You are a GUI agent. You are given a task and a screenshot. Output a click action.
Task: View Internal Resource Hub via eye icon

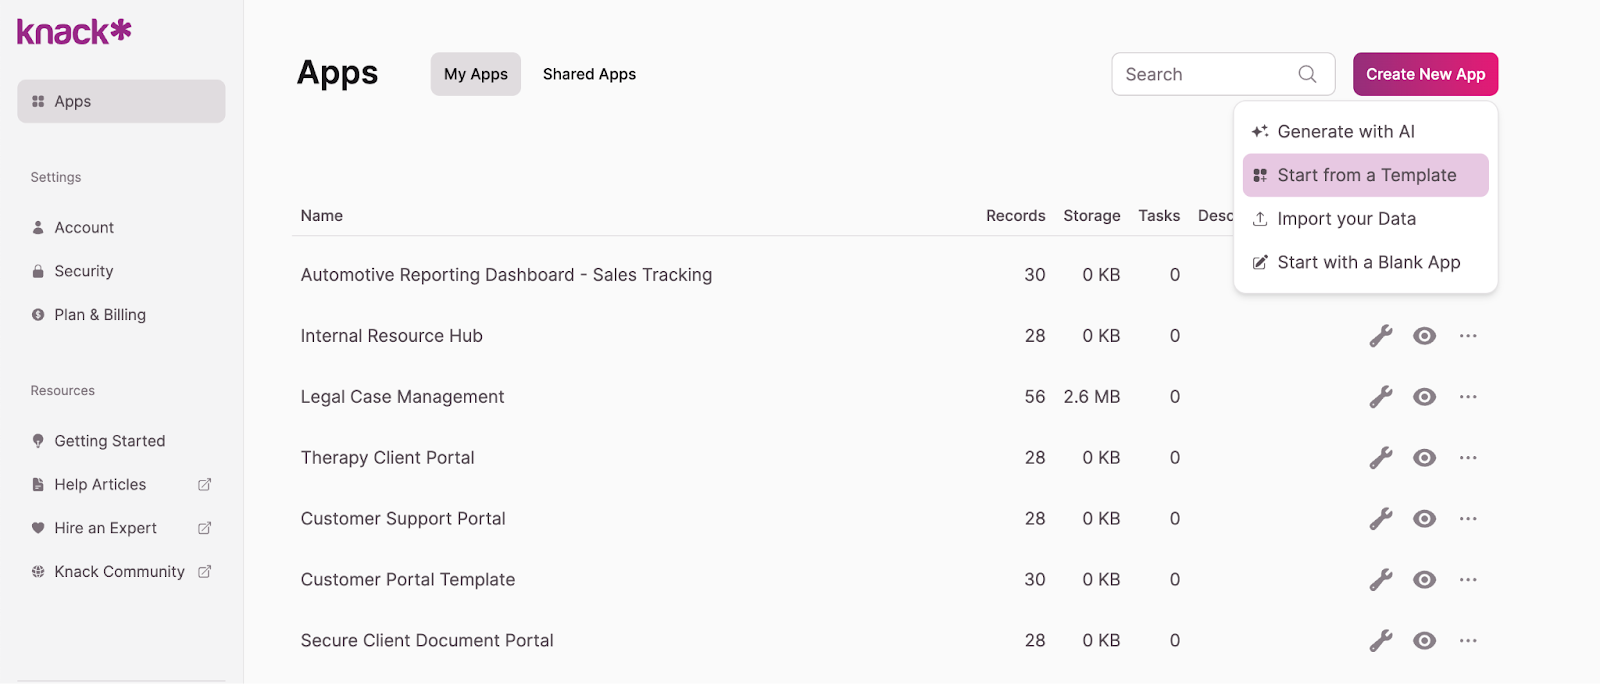click(1425, 336)
